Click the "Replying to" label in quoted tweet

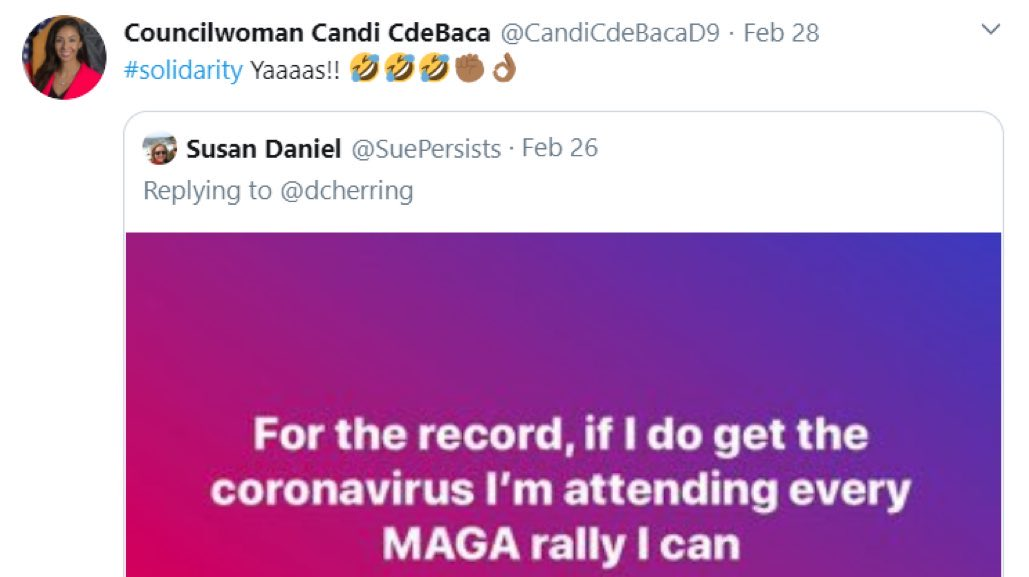(x=207, y=190)
